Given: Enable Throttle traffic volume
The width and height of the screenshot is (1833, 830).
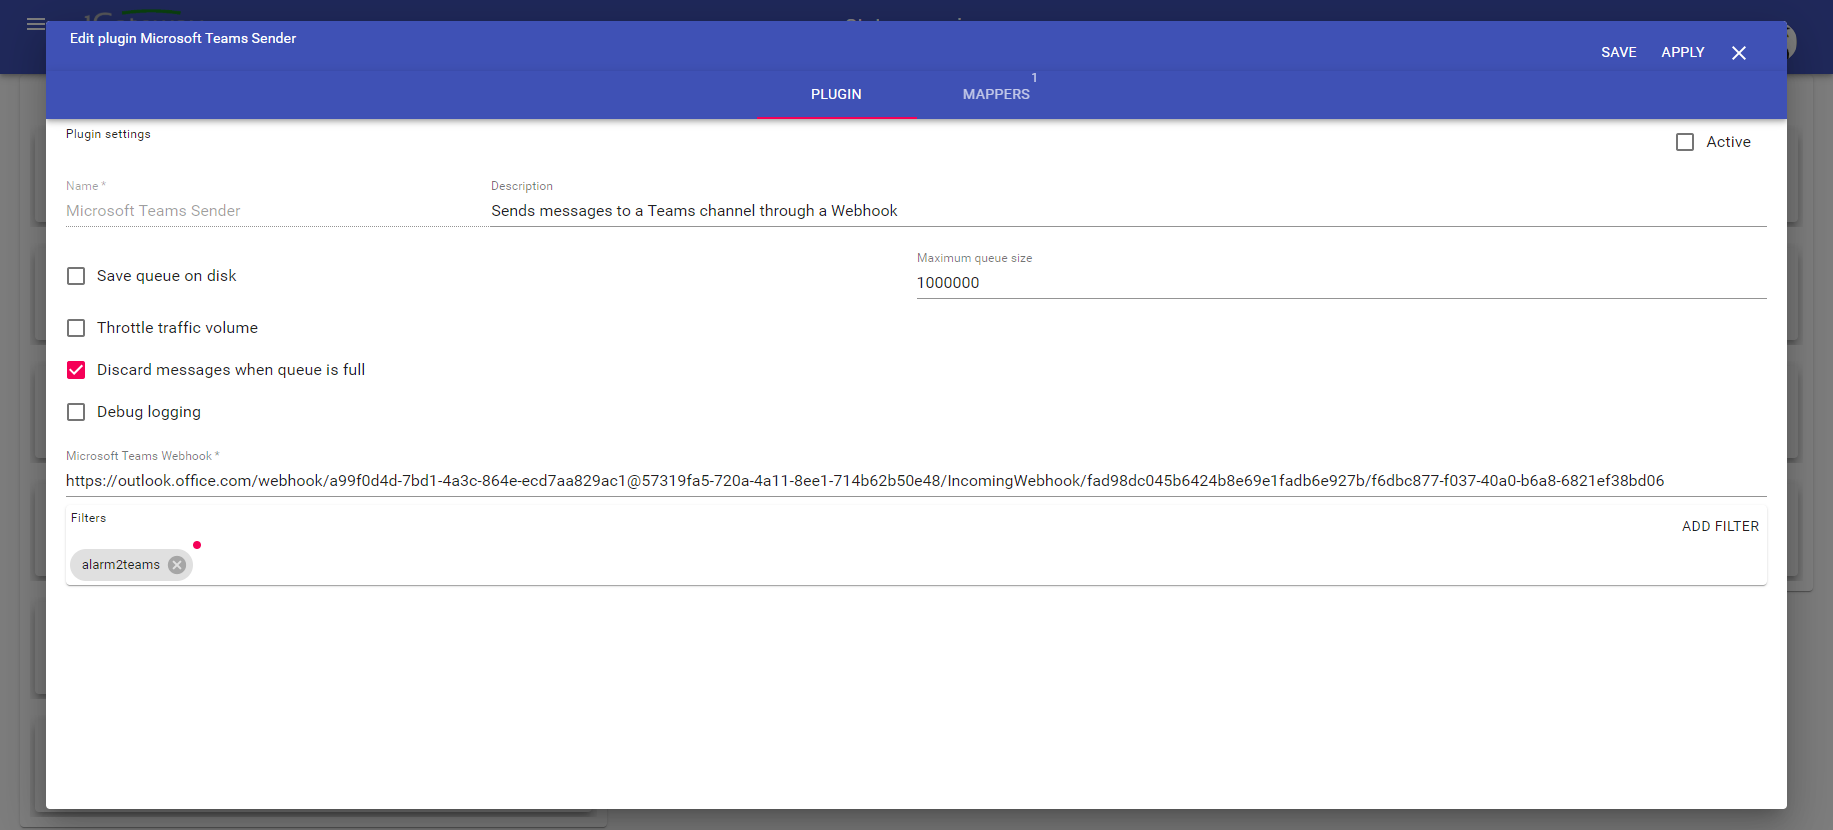Looking at the screenshot, I should click(76, 328).
